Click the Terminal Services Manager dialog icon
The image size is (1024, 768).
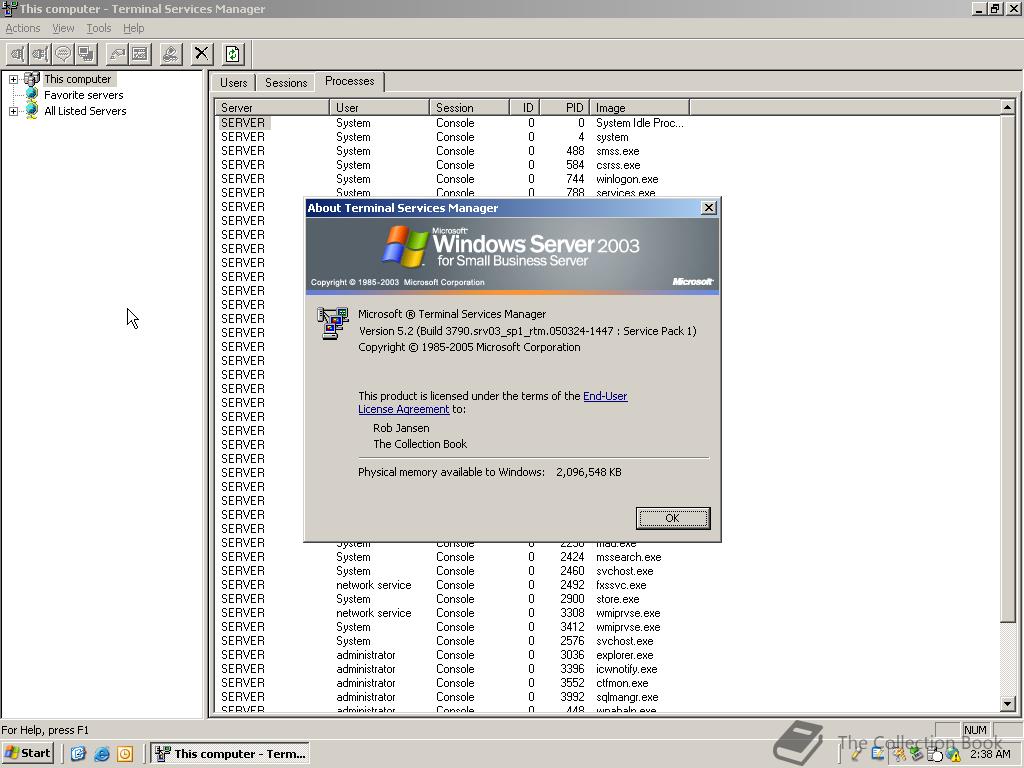tap(333, 323)
